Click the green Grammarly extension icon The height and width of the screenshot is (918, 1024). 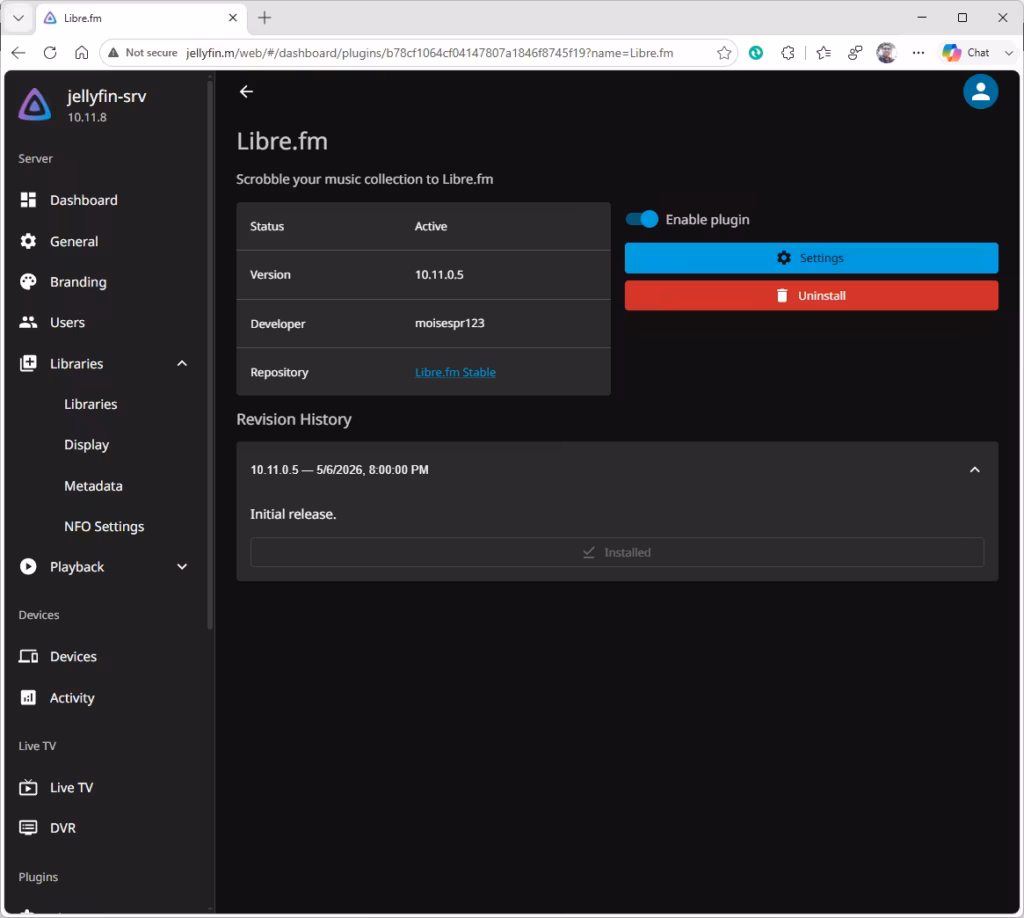tap(756, 53)
